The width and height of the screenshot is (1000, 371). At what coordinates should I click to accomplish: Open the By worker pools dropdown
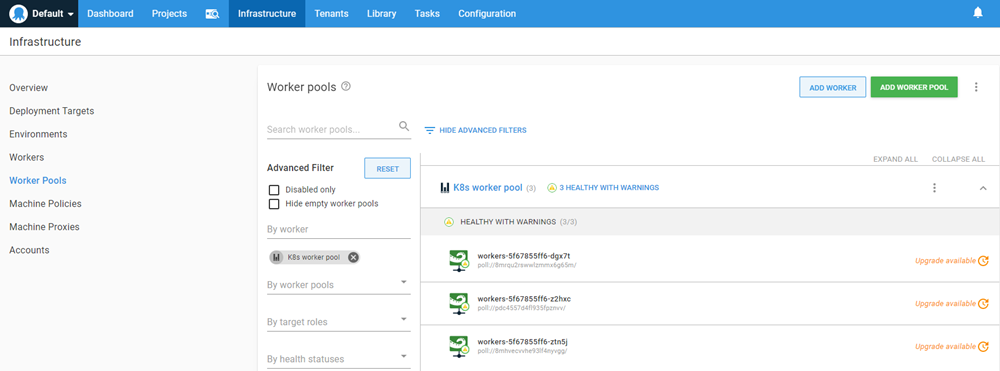(x=339, y=284)
